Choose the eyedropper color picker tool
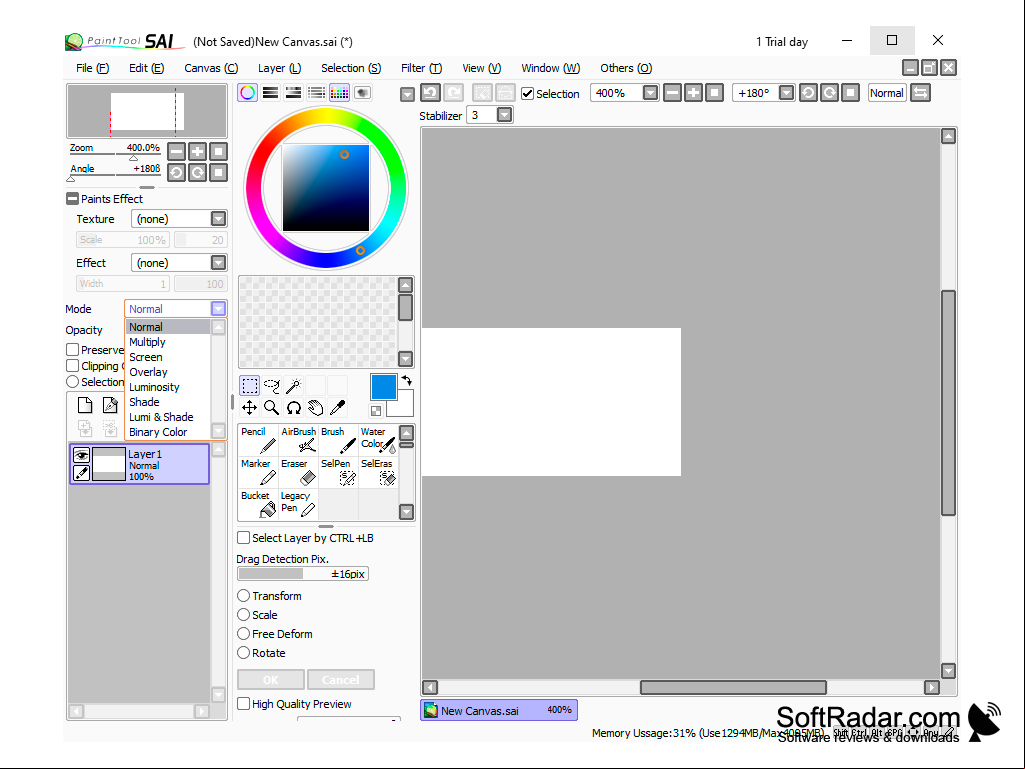The width and height of the screenshot is (1025, 769). click(338, 408)
